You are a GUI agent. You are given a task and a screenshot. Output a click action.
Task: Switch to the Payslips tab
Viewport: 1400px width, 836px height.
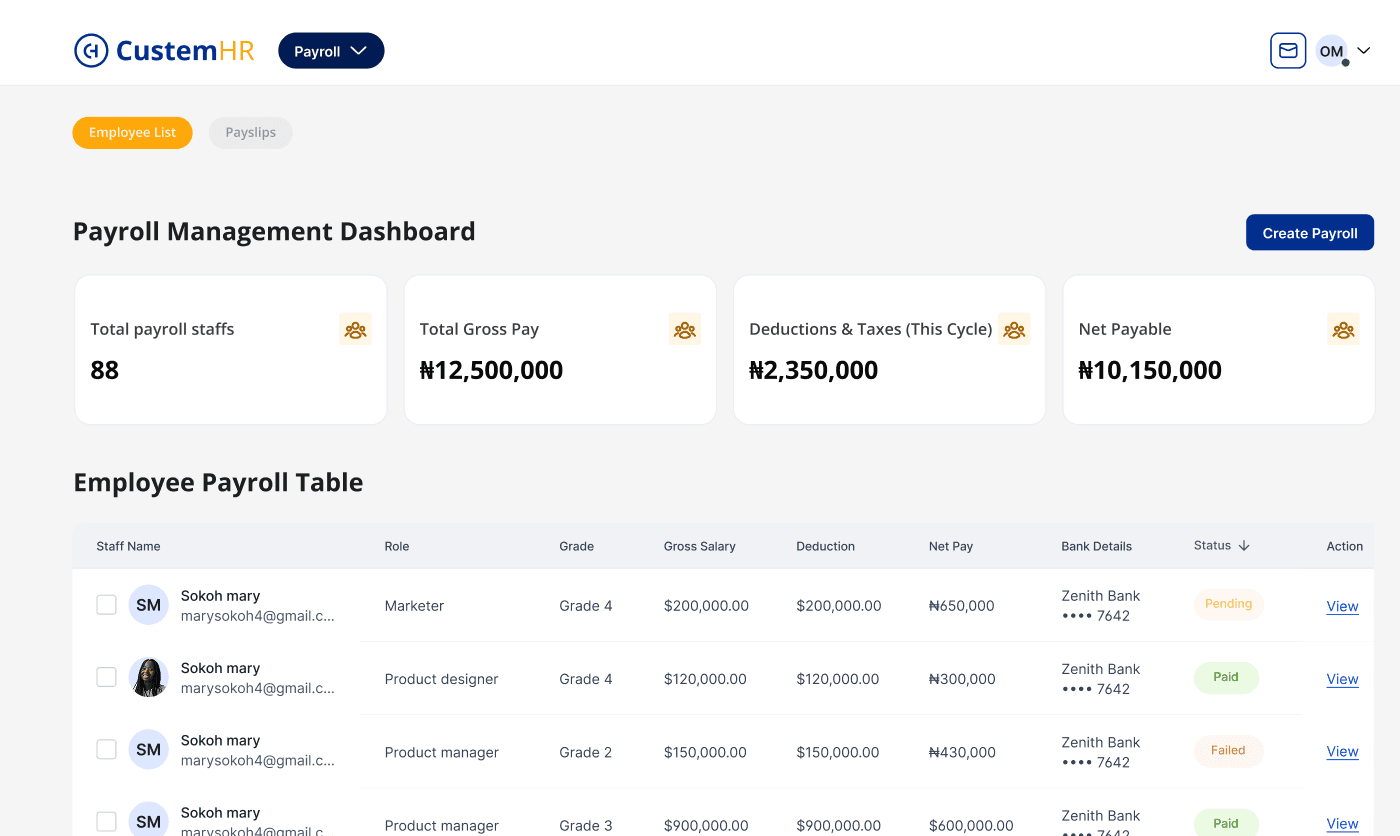coord(250,133)
